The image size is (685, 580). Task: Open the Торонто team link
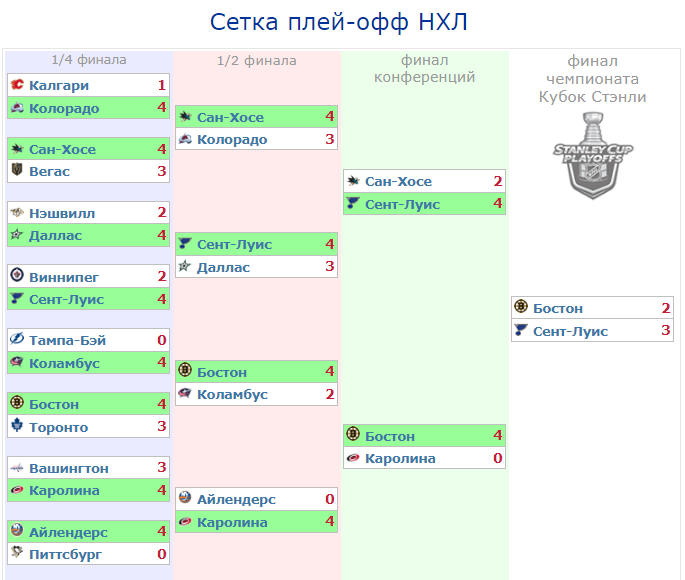(58, 427)
